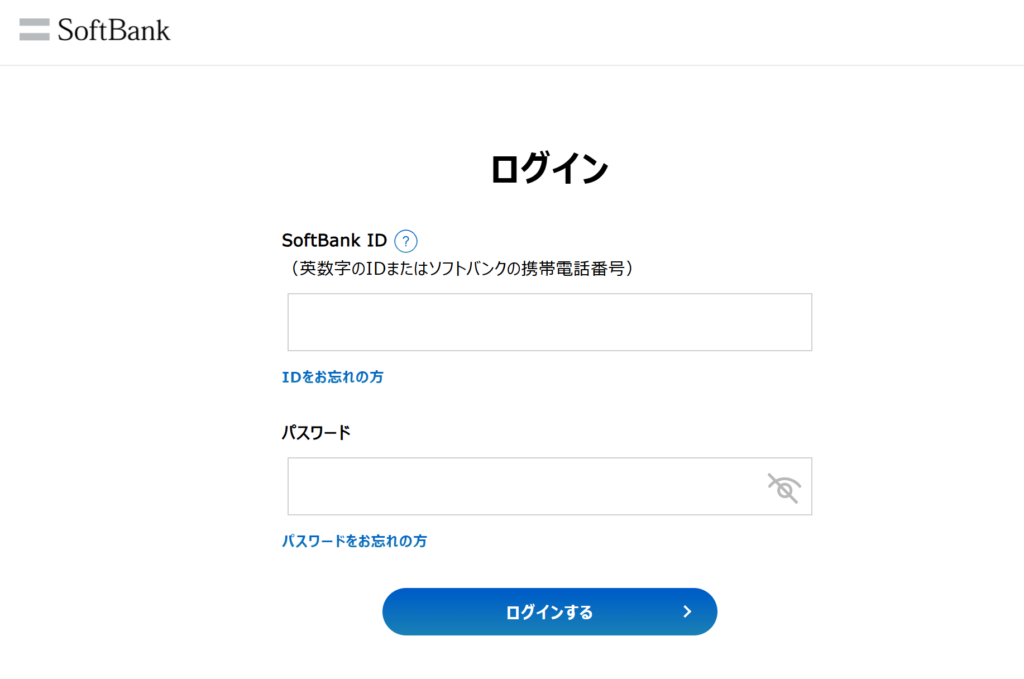1024x679 pixels.
Task: Click the hint text about 携帯電話番号
Action: 461,268
